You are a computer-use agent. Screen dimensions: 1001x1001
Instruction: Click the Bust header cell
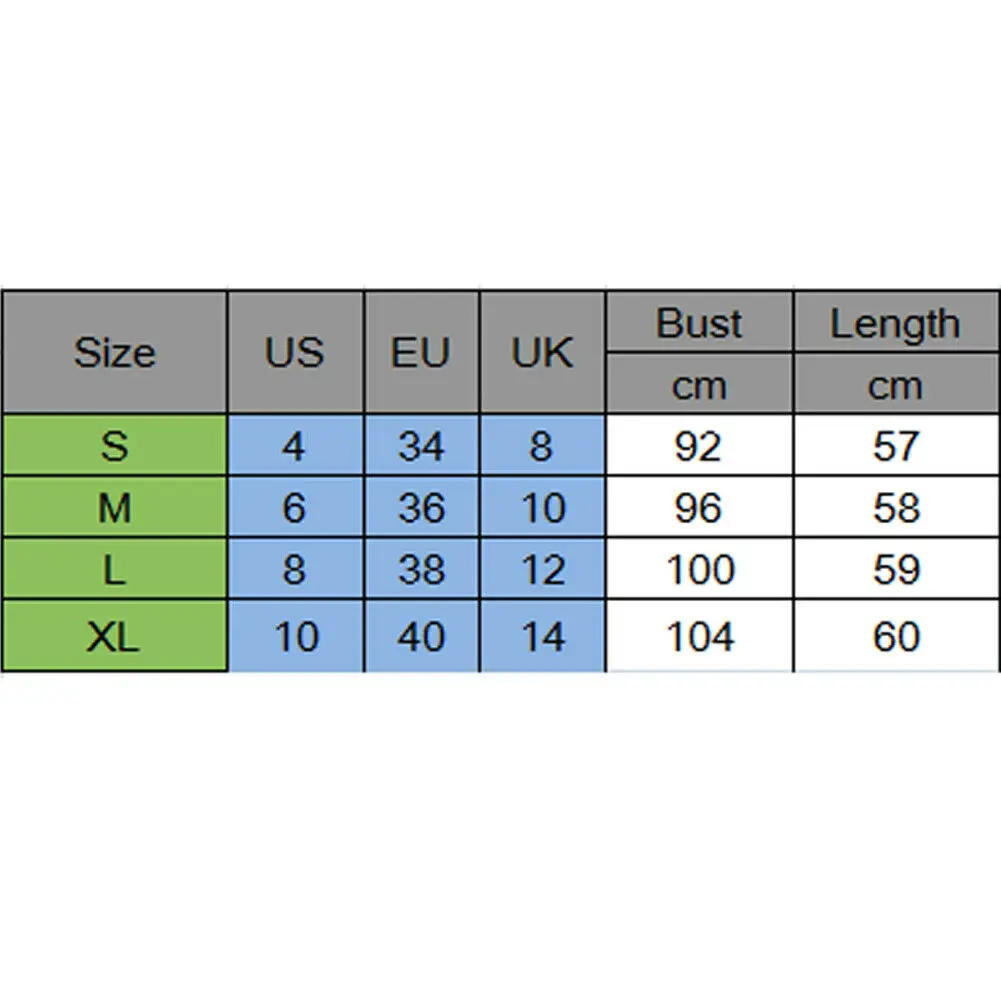coord(700,322)
